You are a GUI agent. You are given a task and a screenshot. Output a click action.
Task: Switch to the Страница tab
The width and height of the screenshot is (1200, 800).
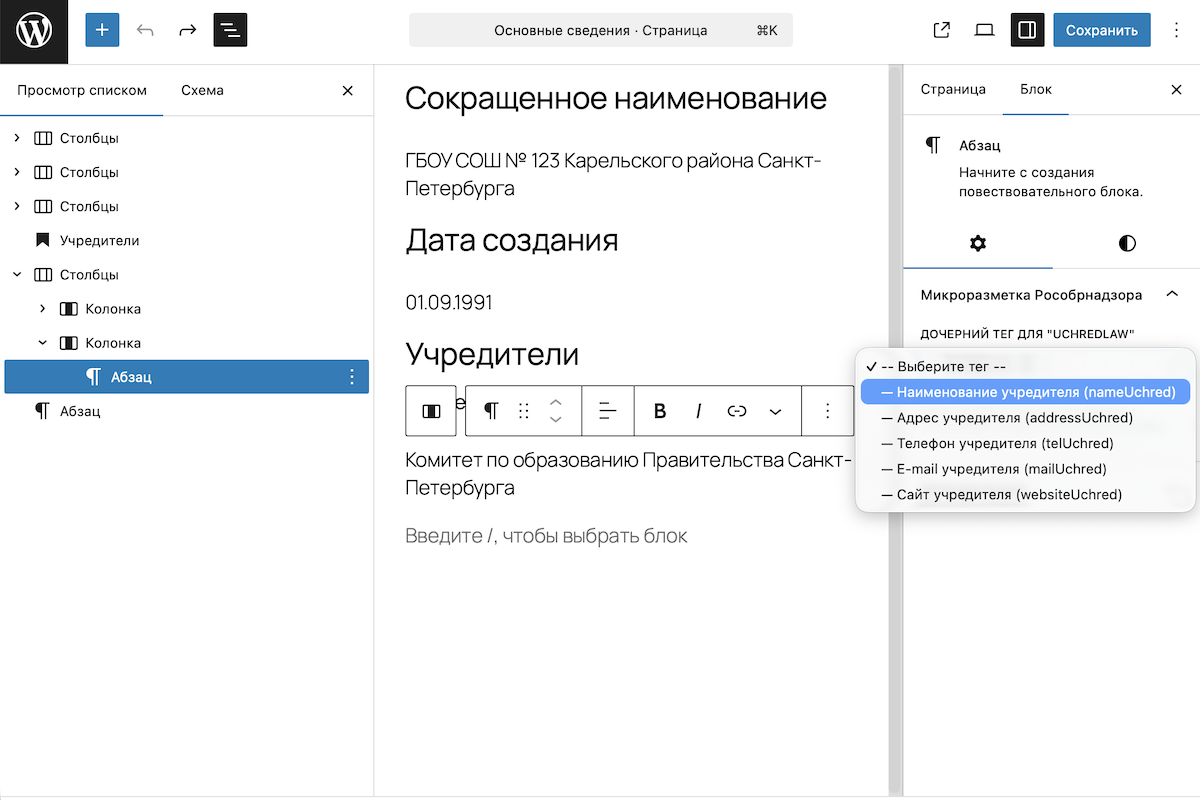tap(953, 89)
